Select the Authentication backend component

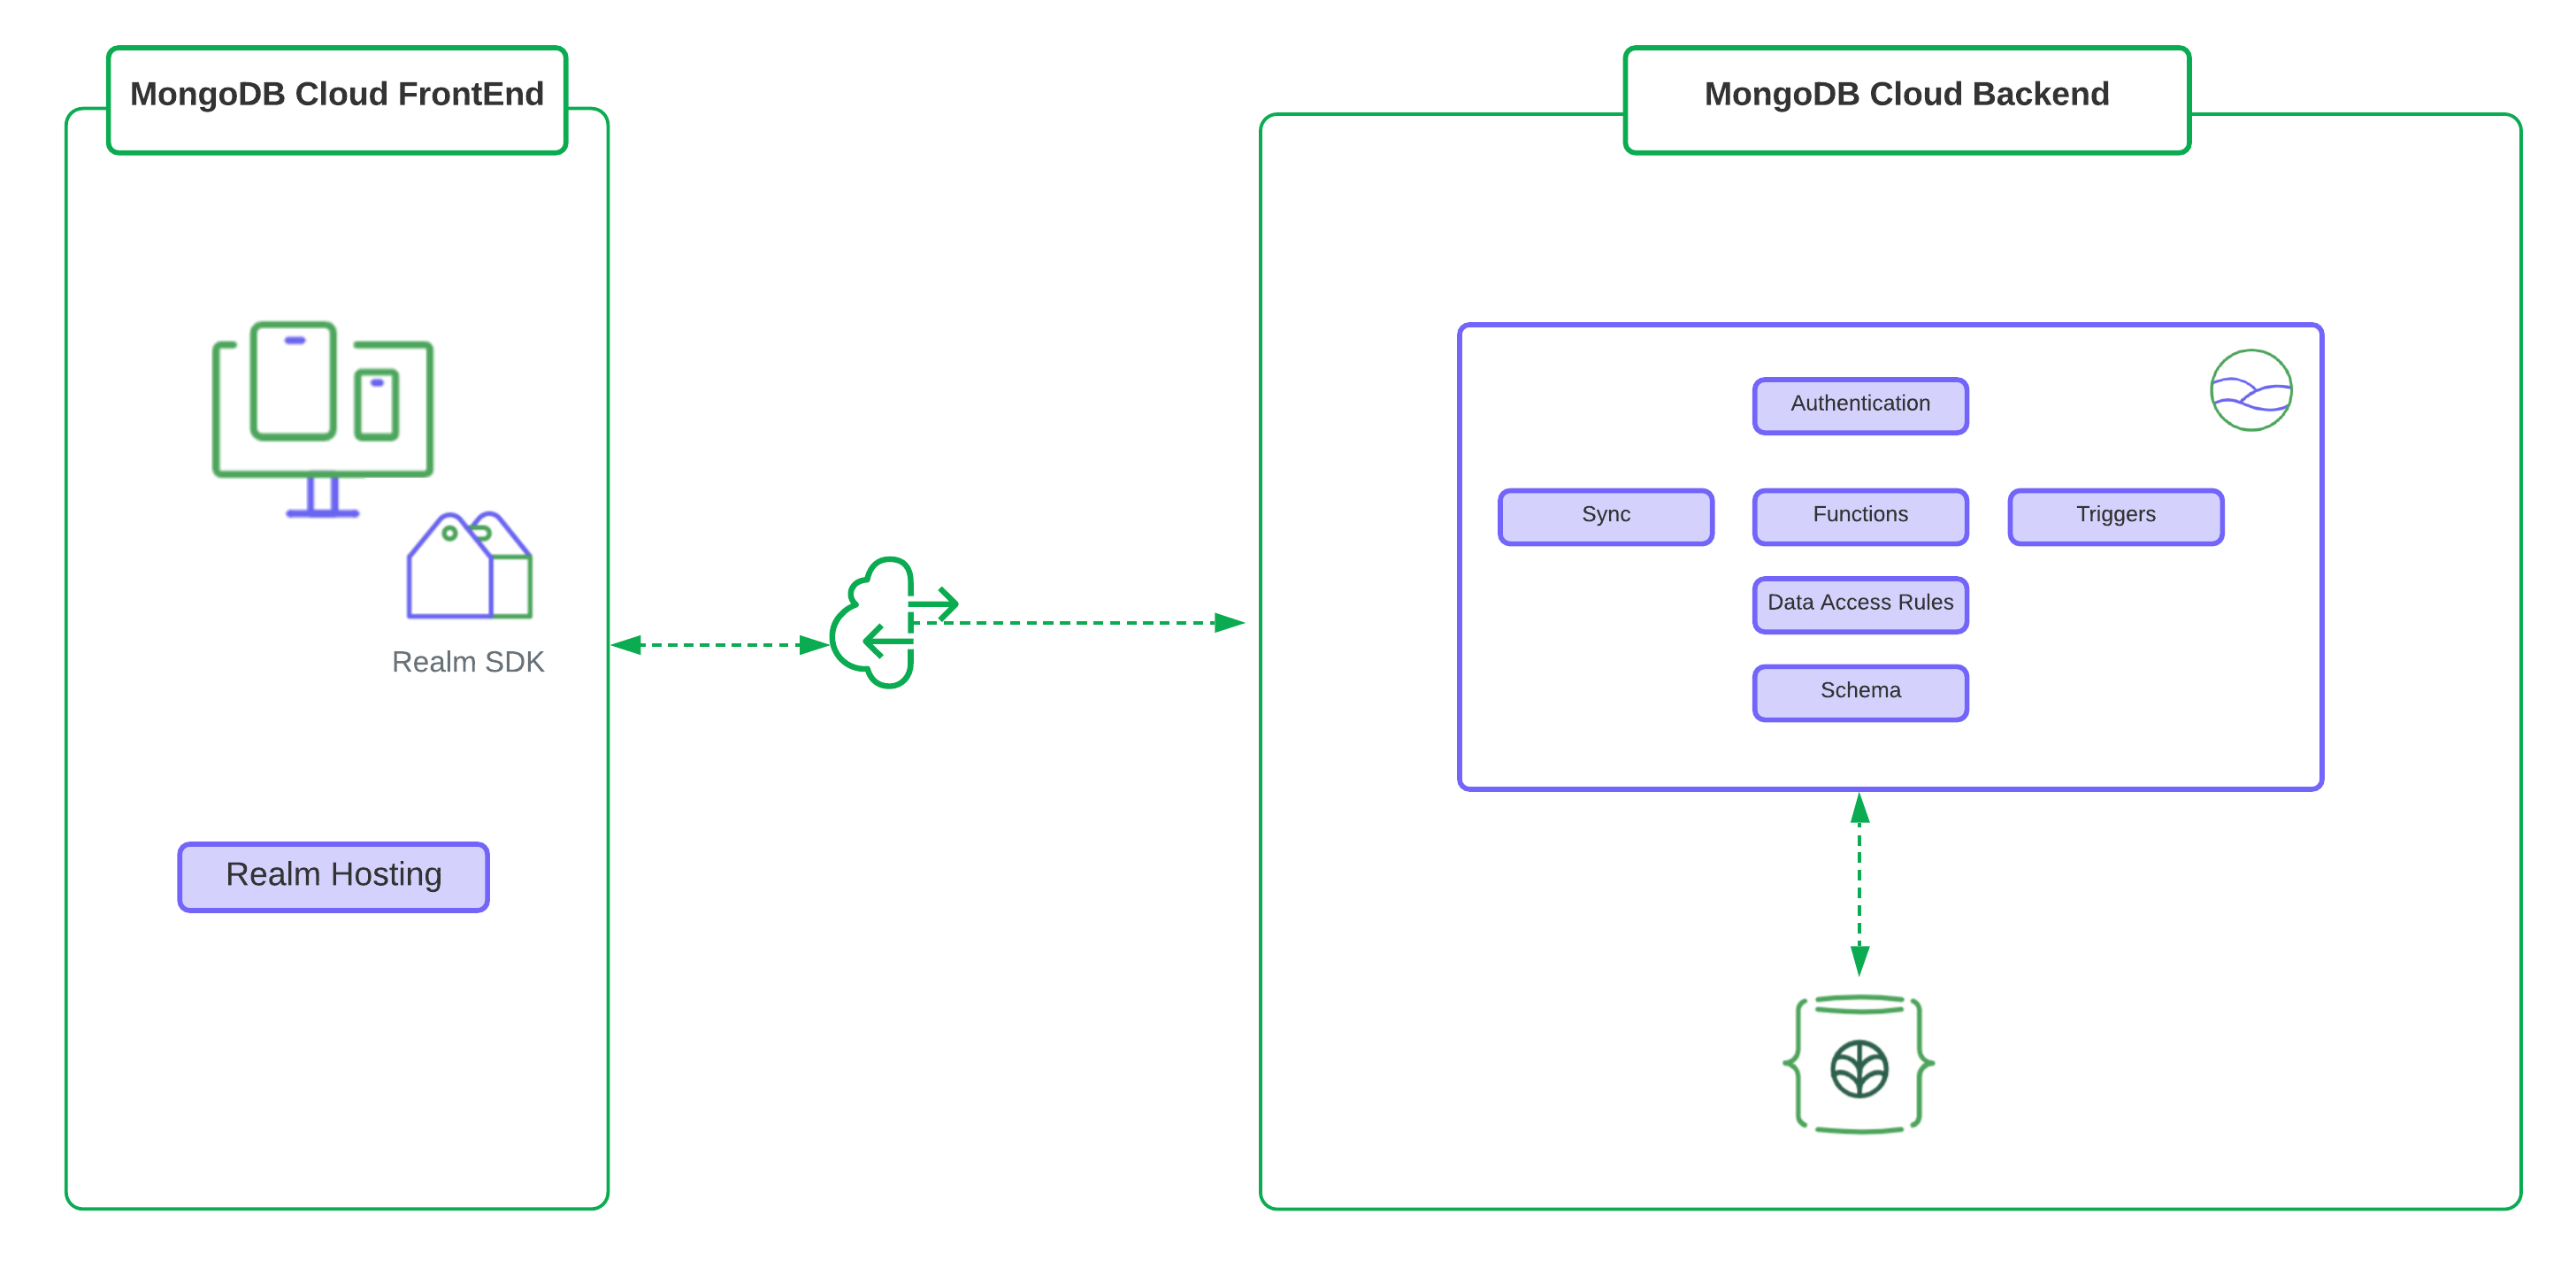click(x=1859, y=404)
